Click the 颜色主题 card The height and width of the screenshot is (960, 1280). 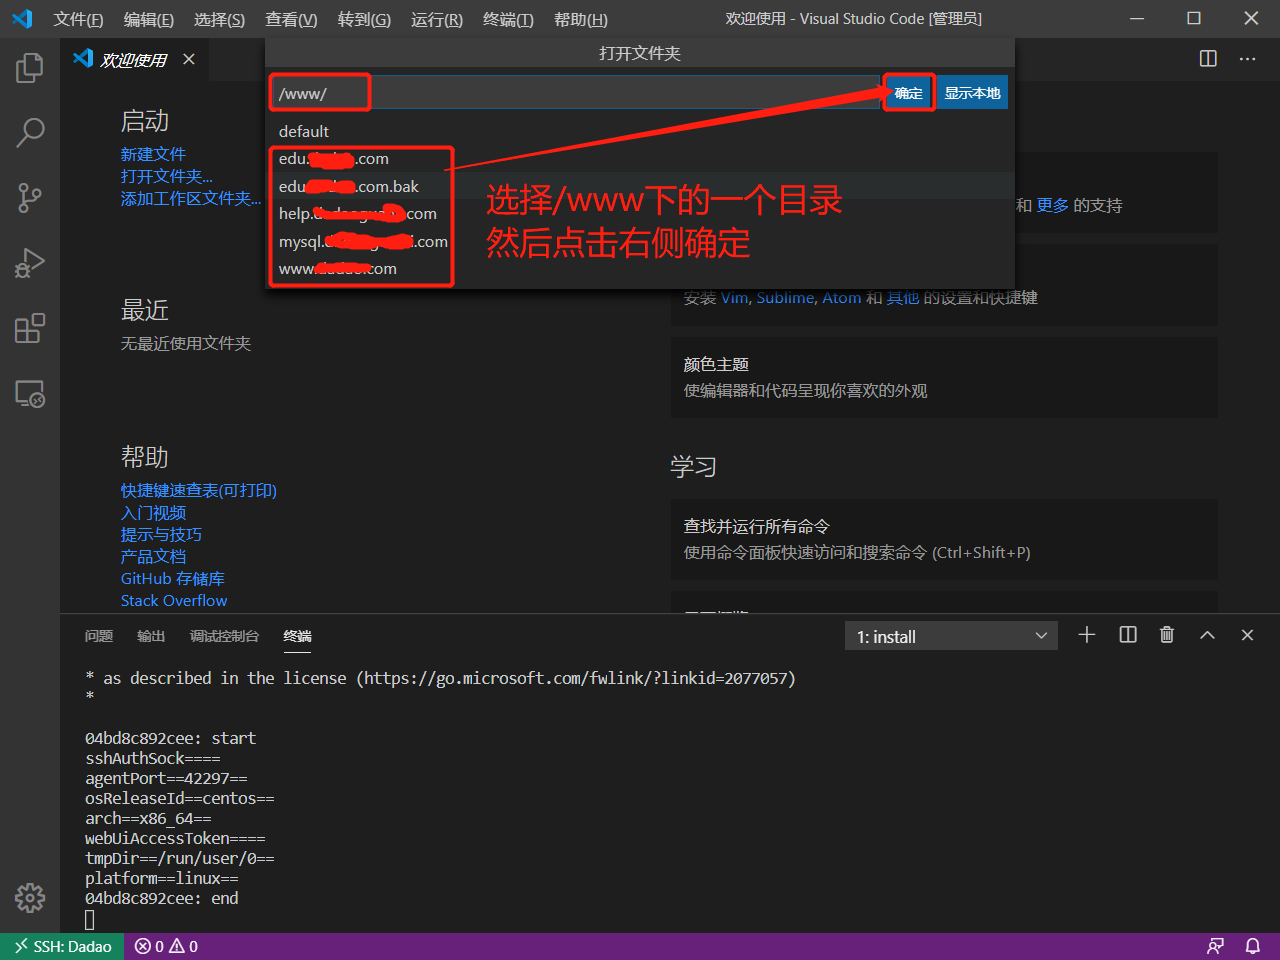tap(944, 377)
